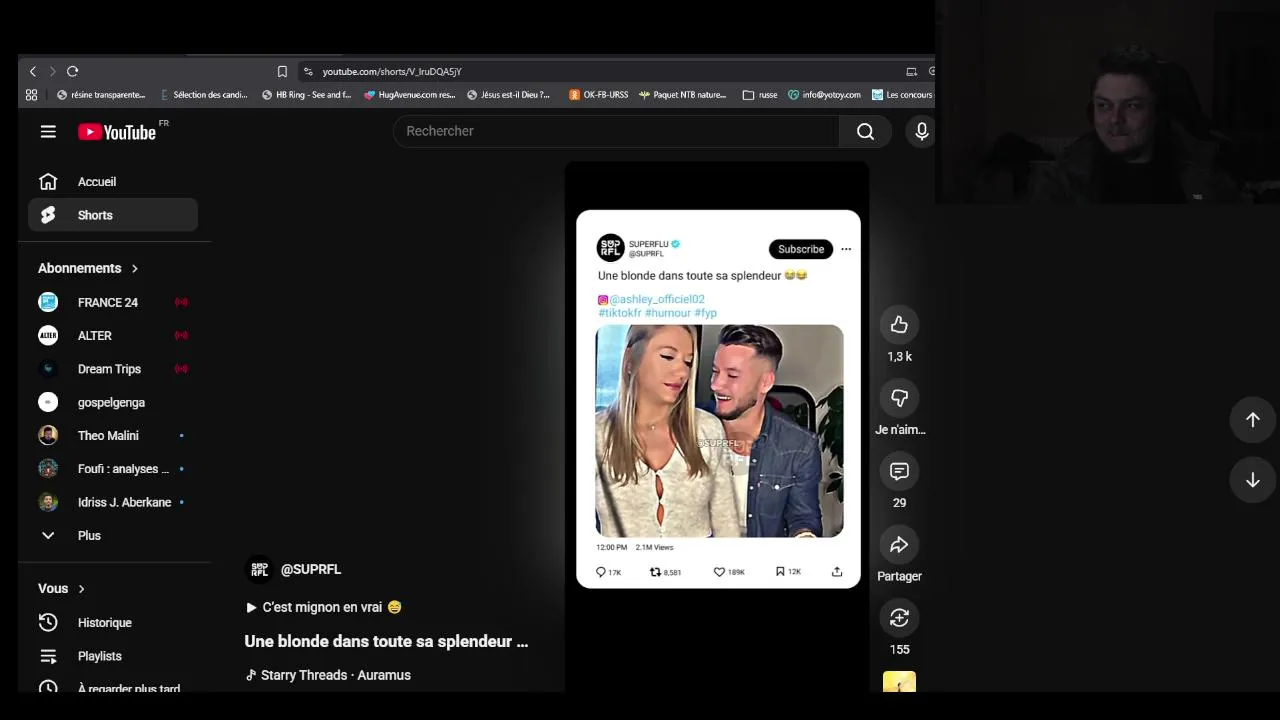
Task: Open the Jésus est-il Dieu bookmark
Action: pos(508,95)
